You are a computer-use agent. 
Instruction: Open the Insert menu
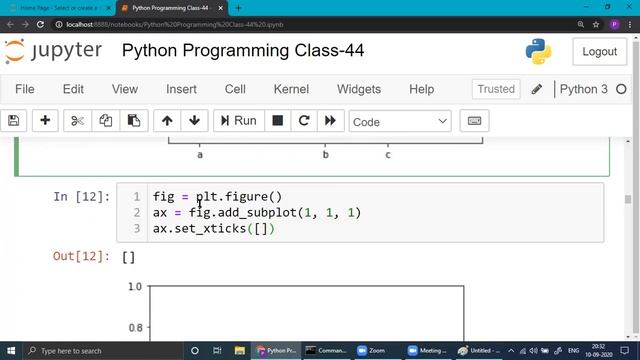pos(181,89)
